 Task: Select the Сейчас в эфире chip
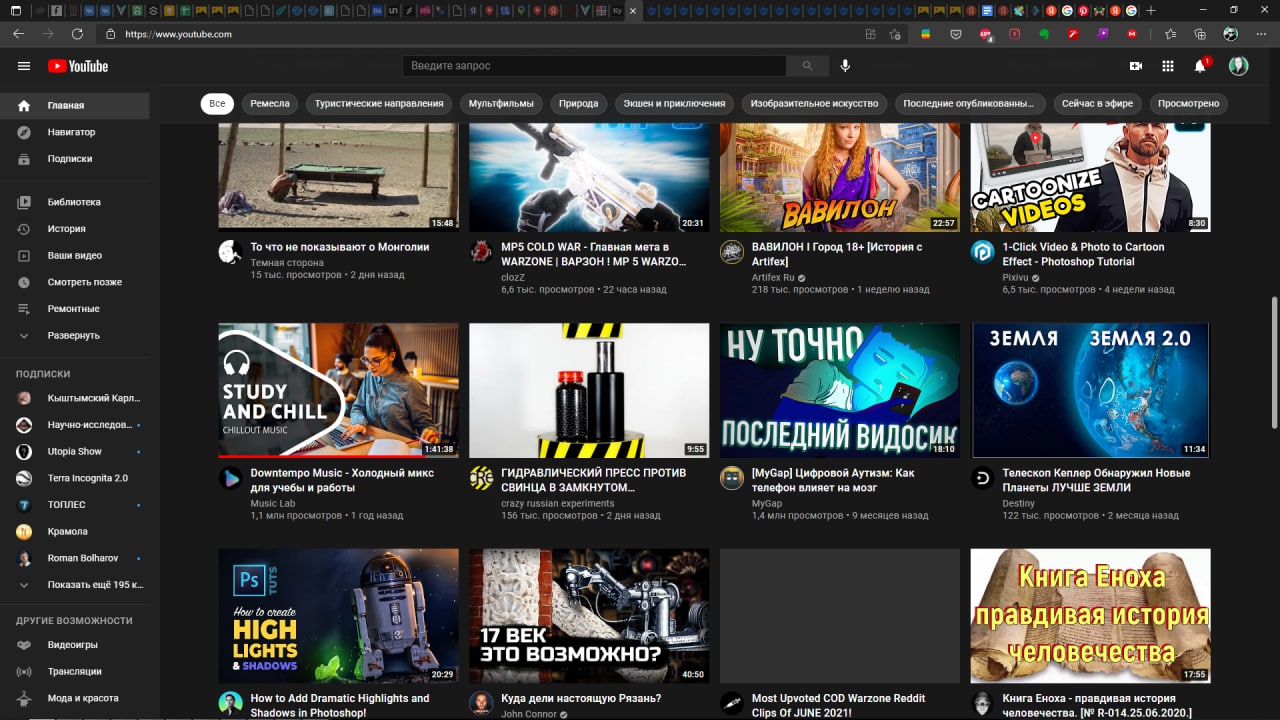tap(1097, 104)
